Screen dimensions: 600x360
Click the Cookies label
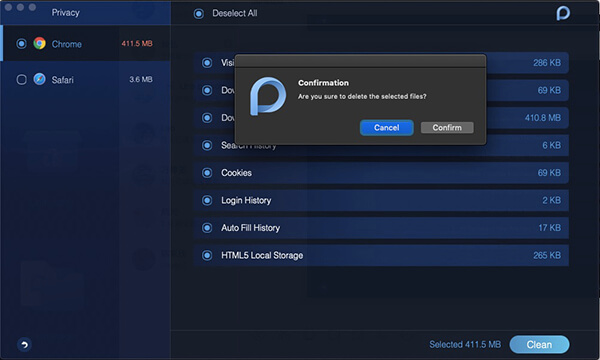point(236,173)
